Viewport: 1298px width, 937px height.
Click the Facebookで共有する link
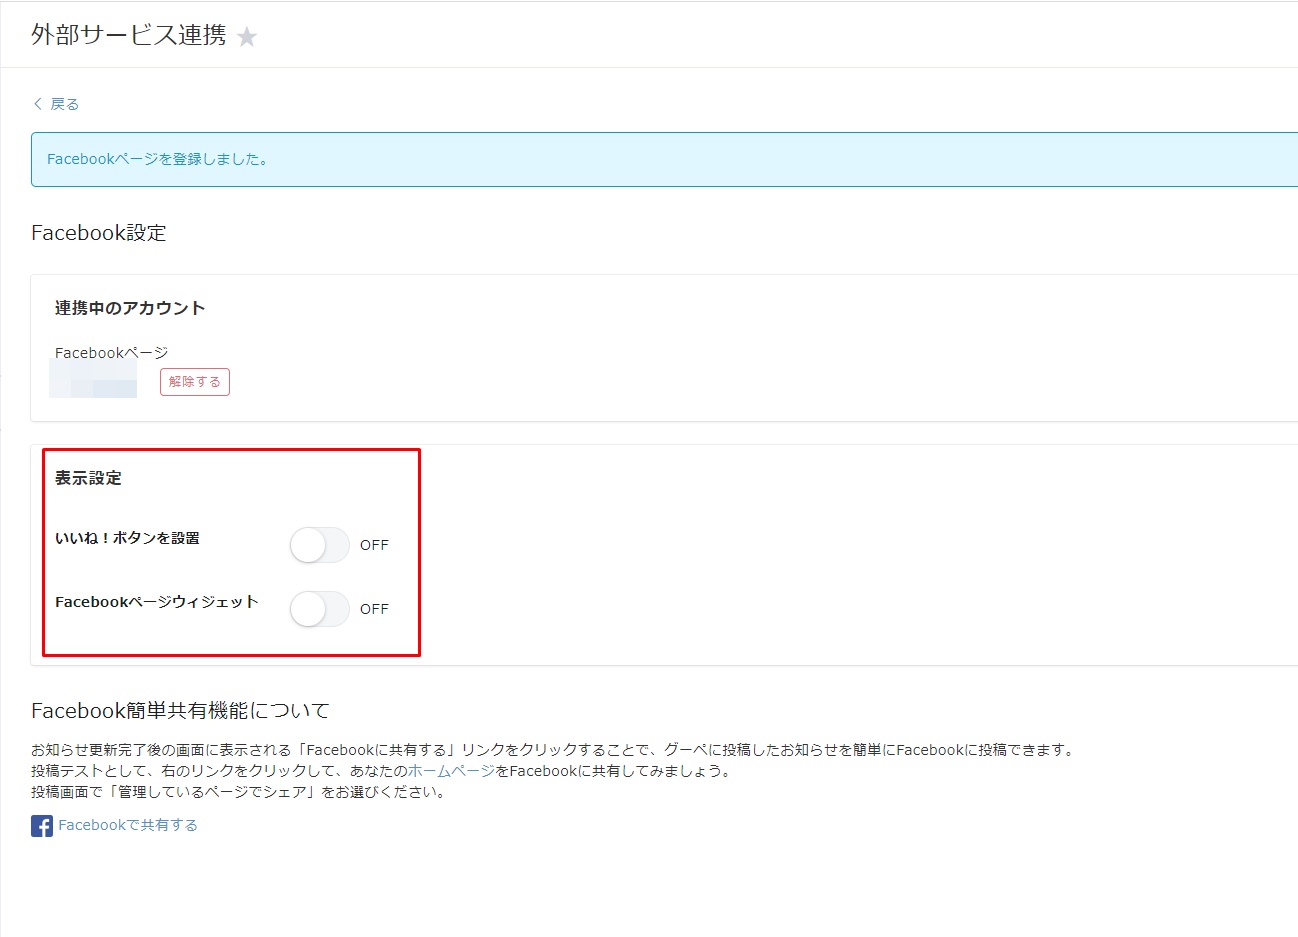click(128, 825)
